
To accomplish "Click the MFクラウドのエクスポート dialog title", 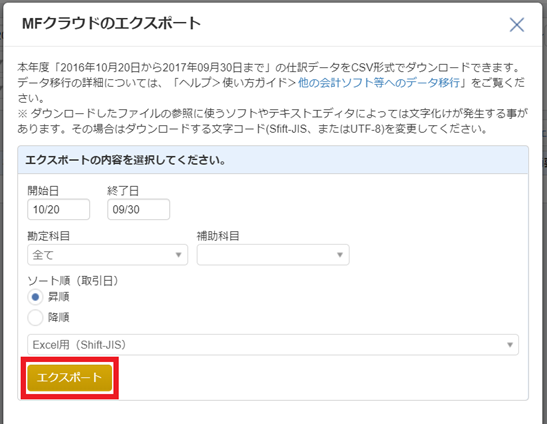I will [111, 24].
